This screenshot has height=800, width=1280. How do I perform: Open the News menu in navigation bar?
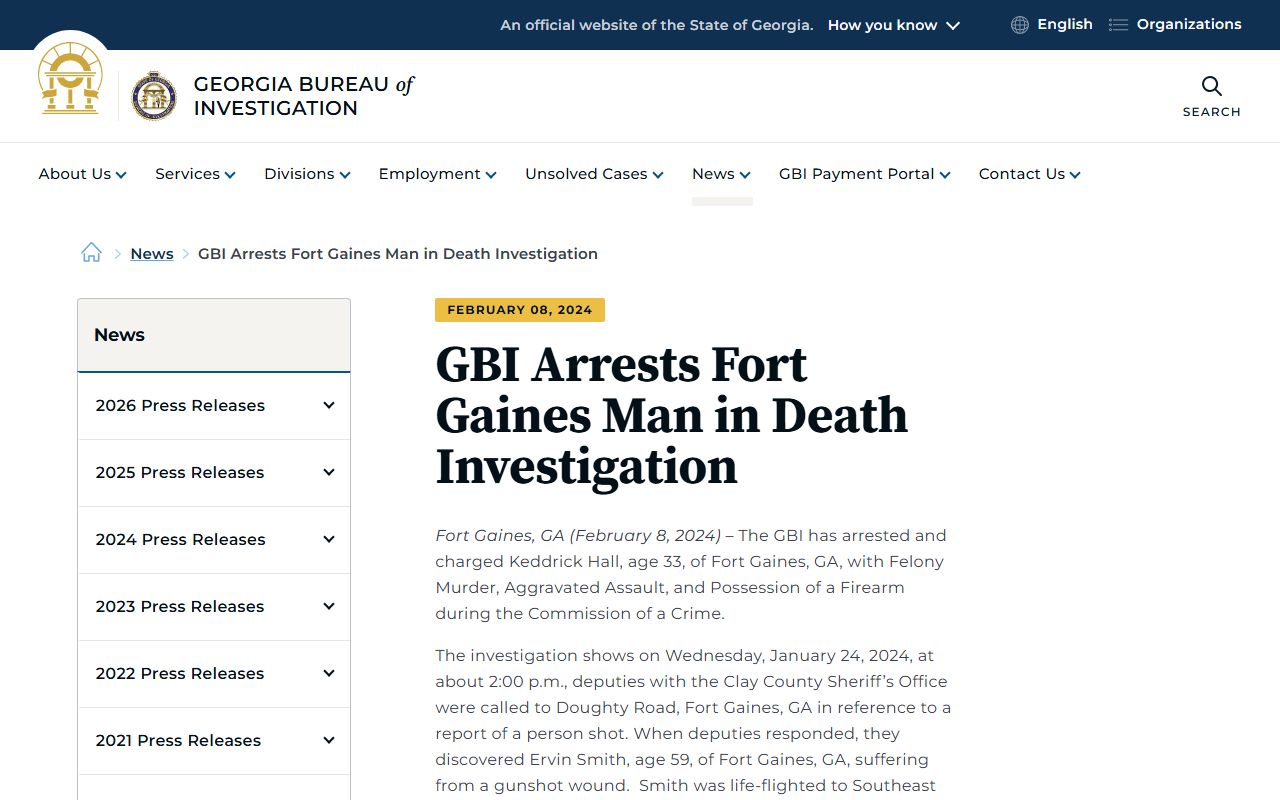click(722, 174)
